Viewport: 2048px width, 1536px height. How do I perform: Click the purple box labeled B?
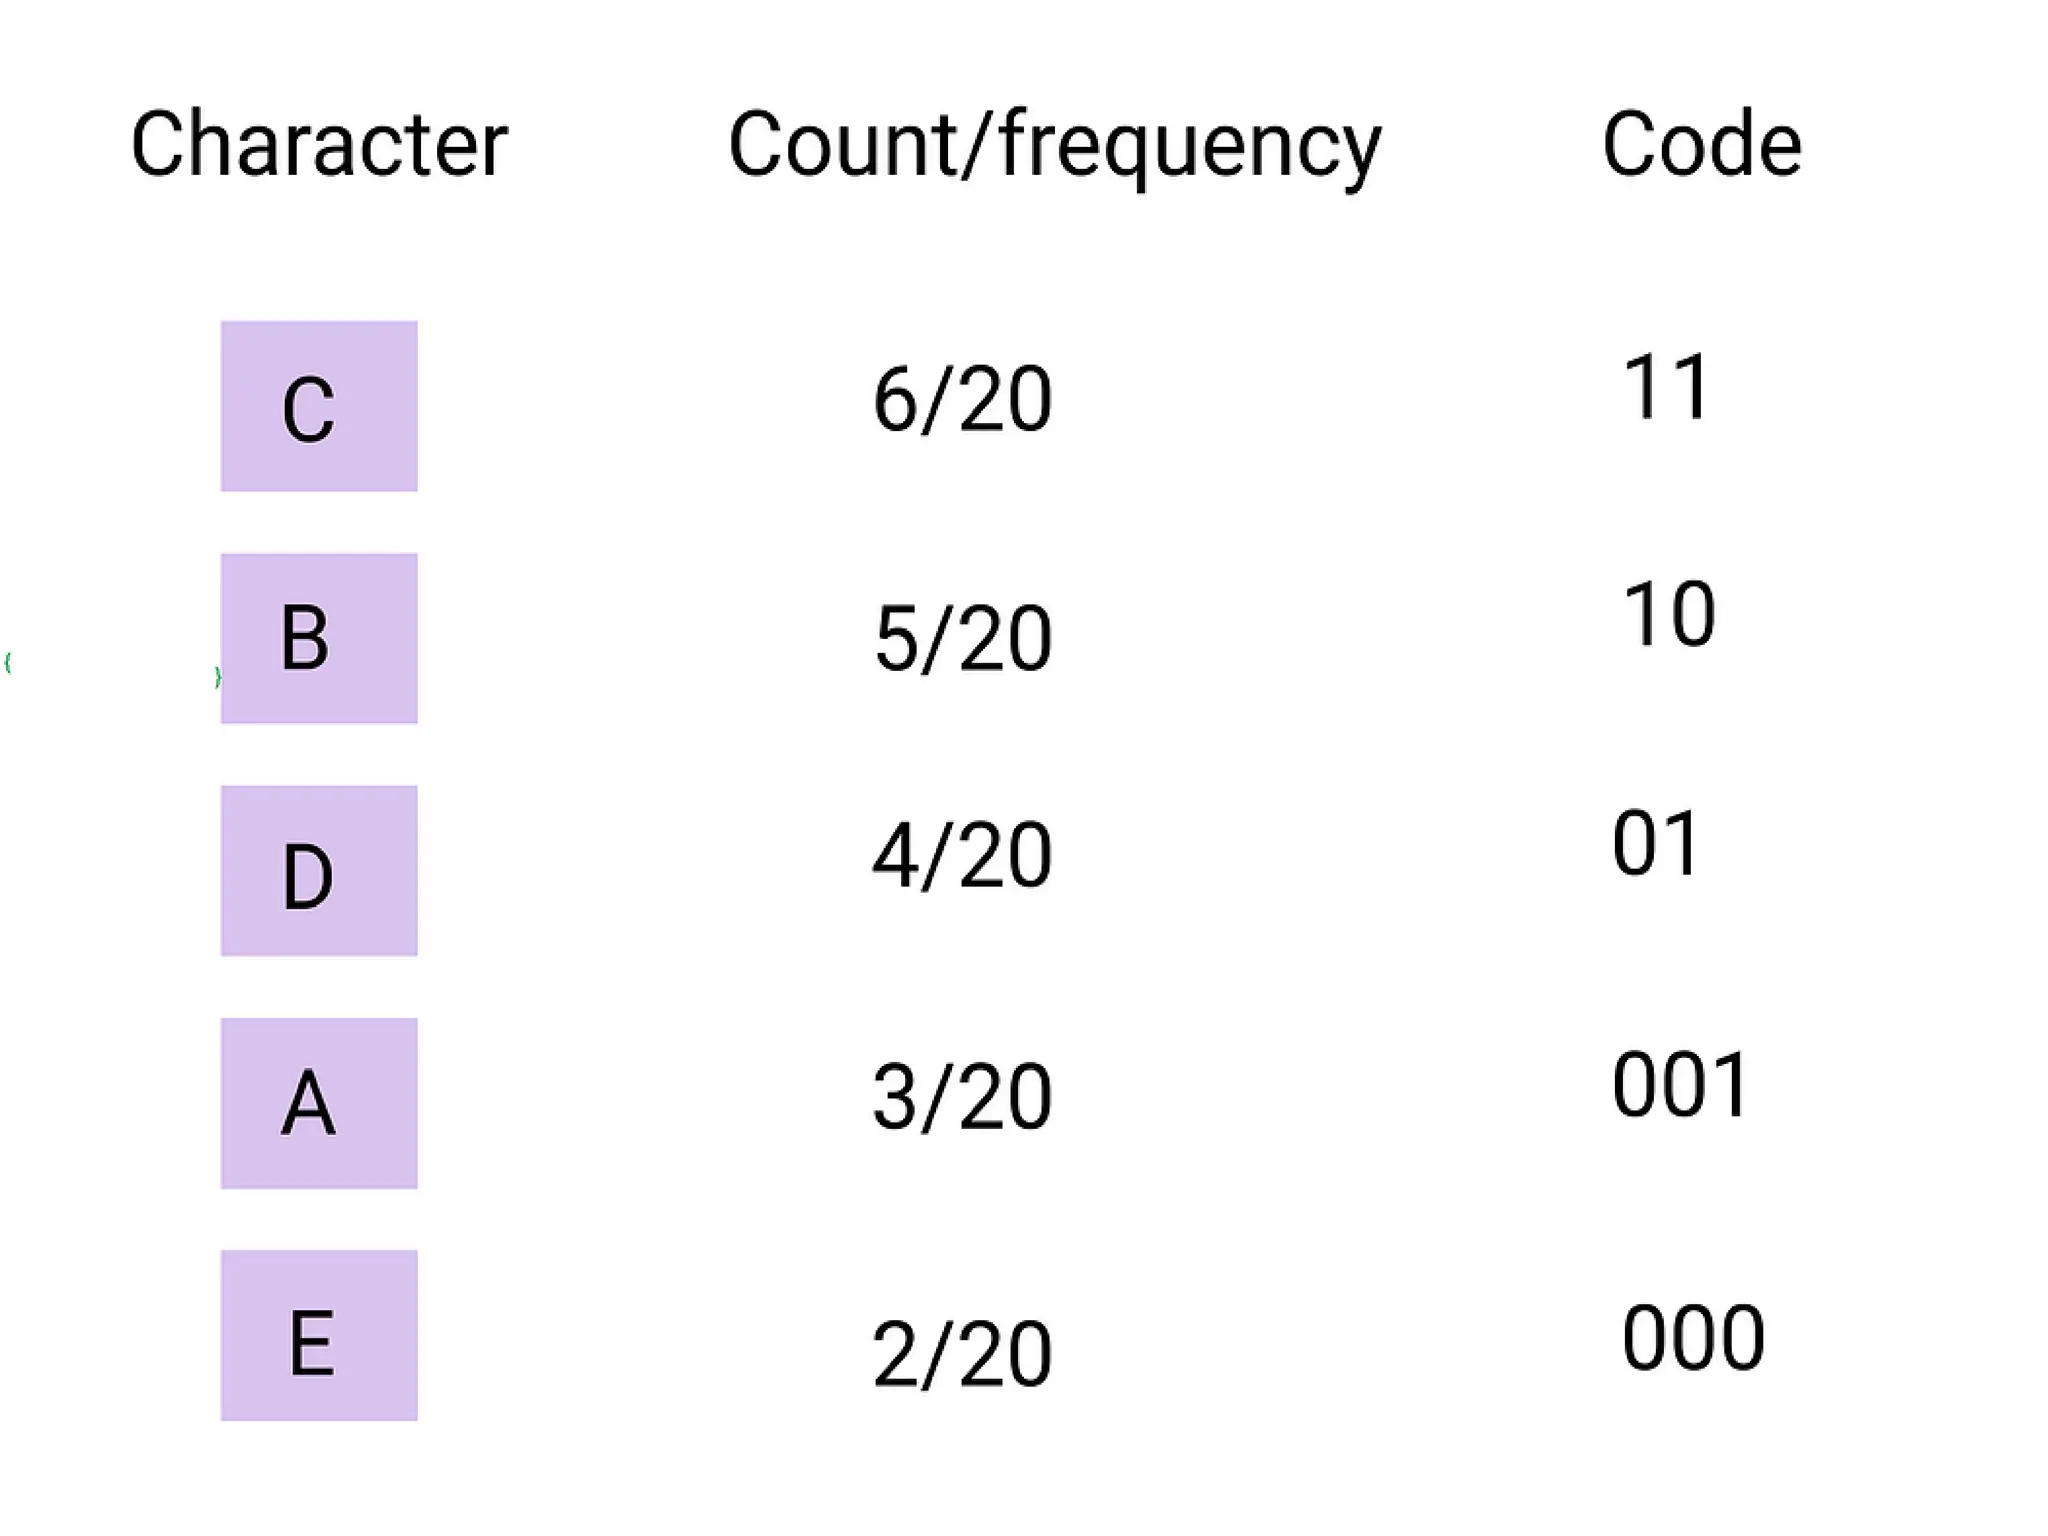coord(318,638)
